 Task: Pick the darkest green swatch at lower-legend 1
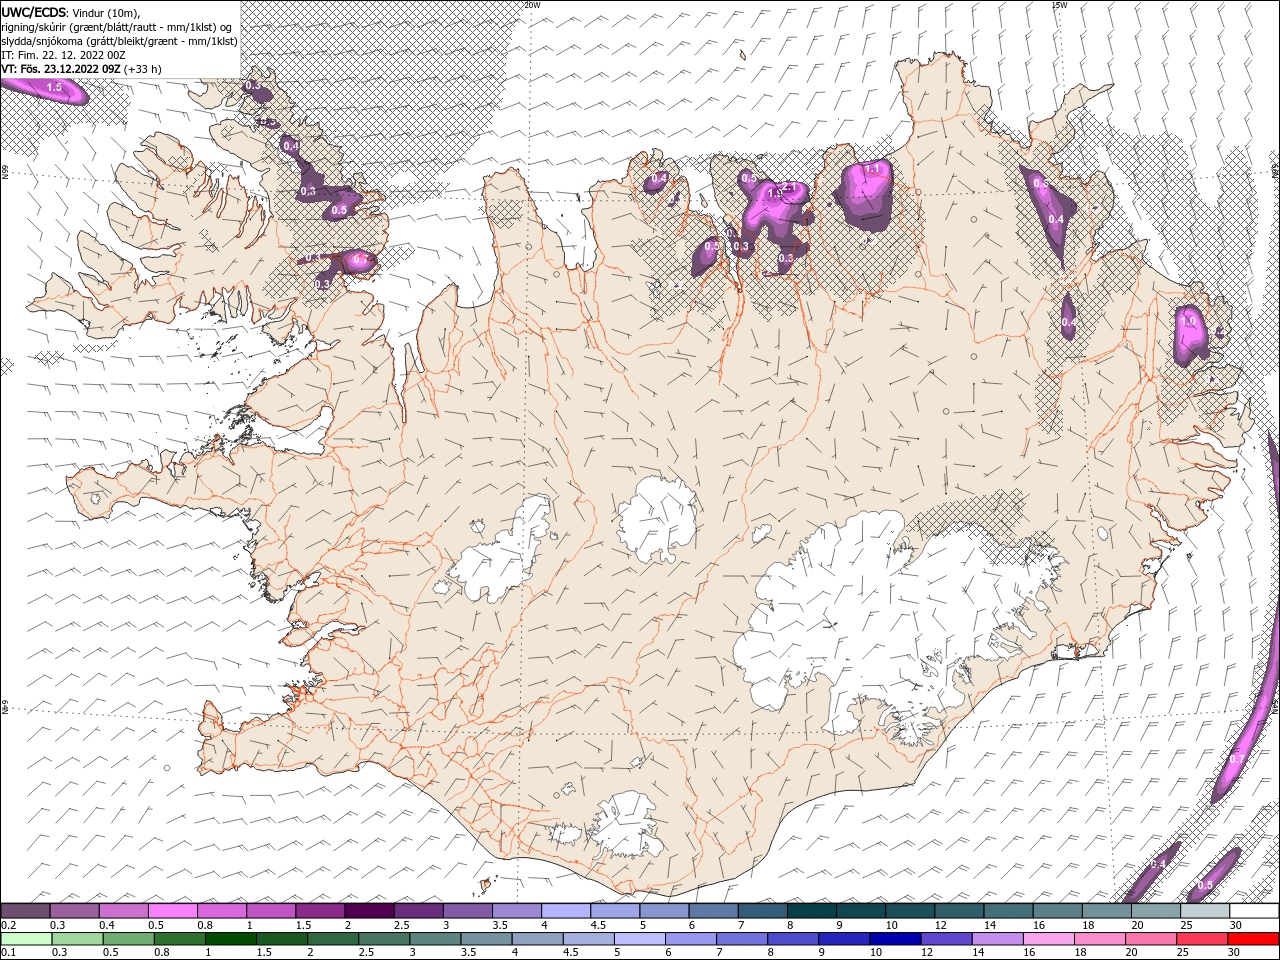tap(230, 939)
